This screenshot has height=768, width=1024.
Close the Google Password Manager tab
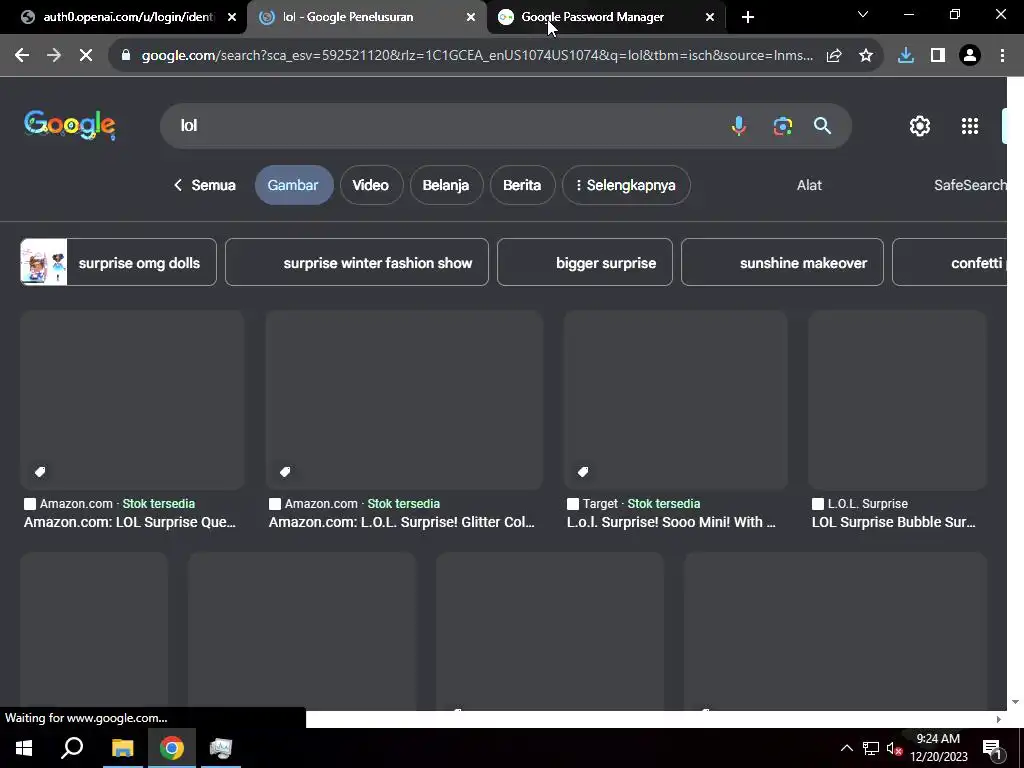(710, 17)
